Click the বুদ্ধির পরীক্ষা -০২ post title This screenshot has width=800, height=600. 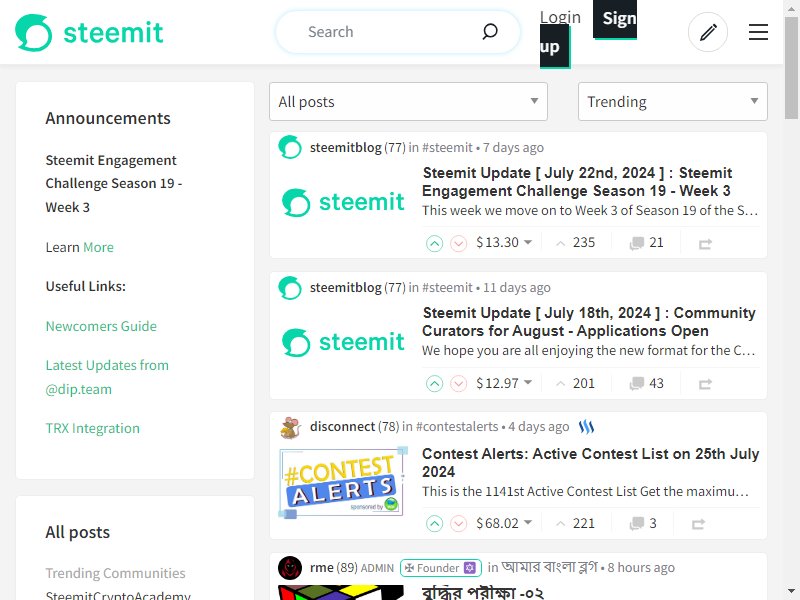[x=483, y=592]
